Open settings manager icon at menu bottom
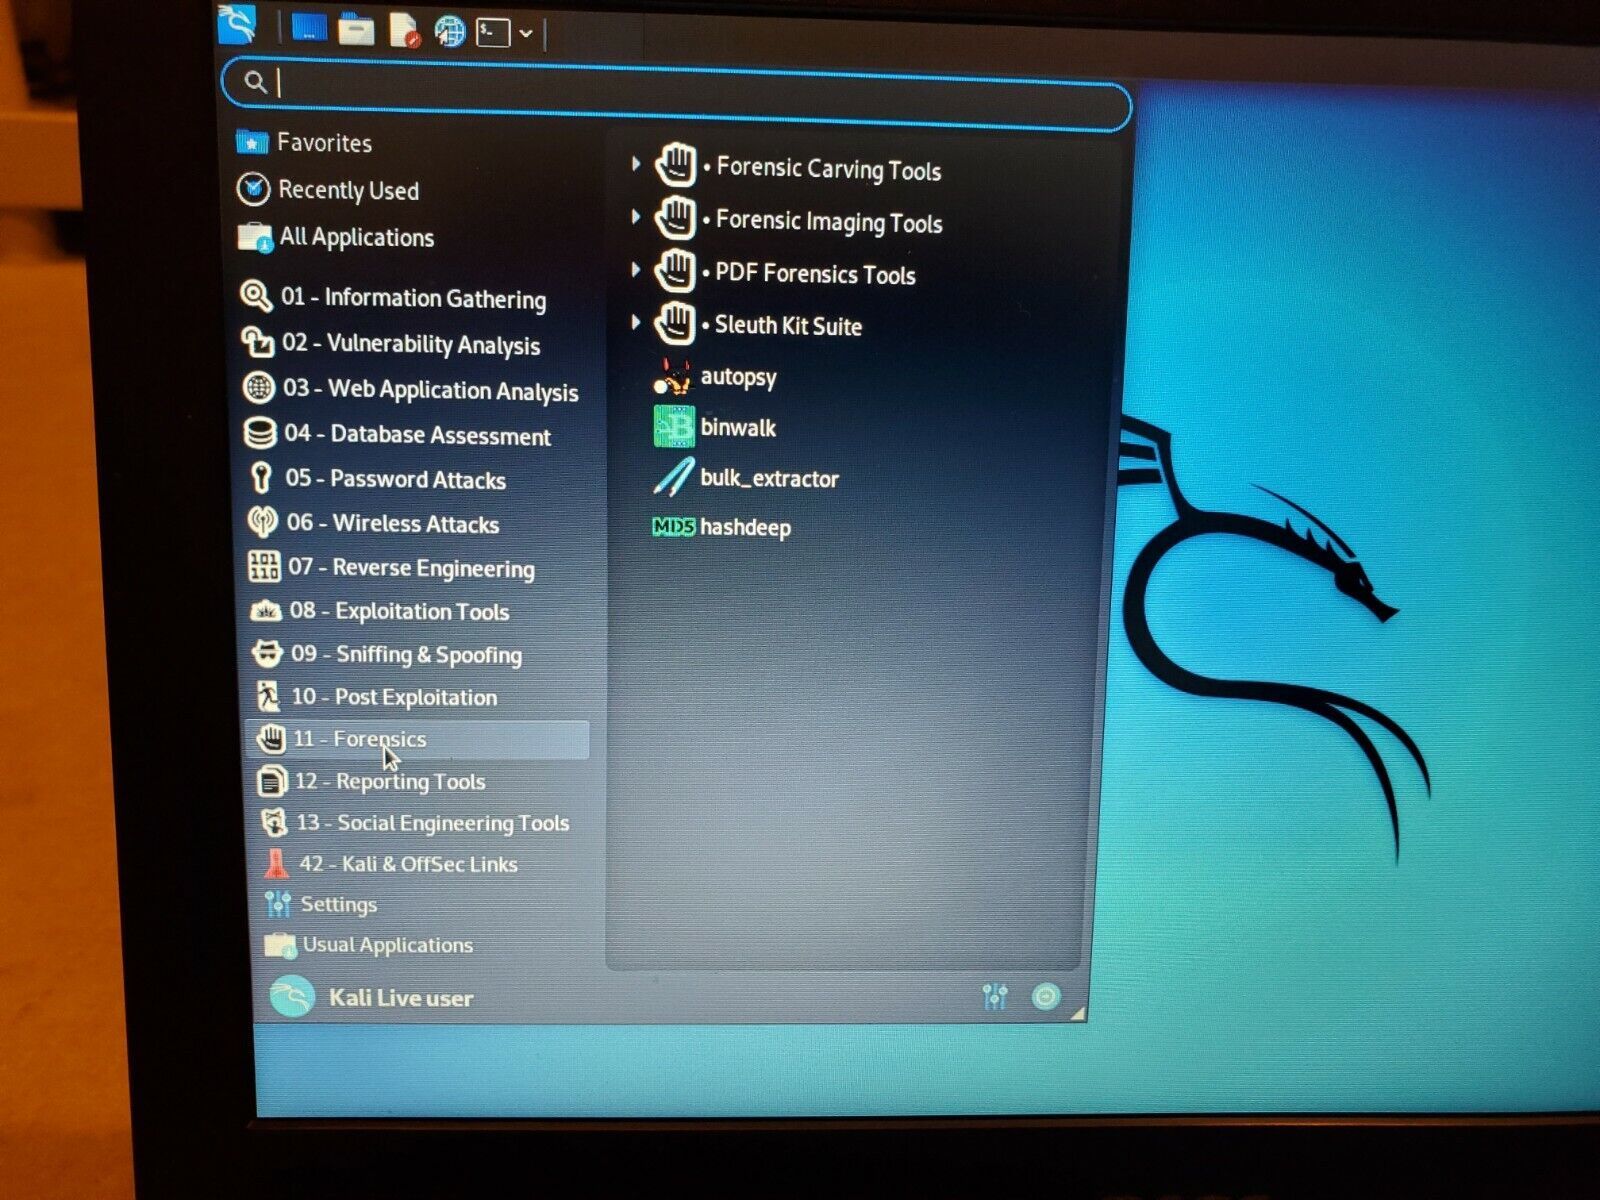1600x1200 pixels. pyautogui.click(x=995, y=996)
